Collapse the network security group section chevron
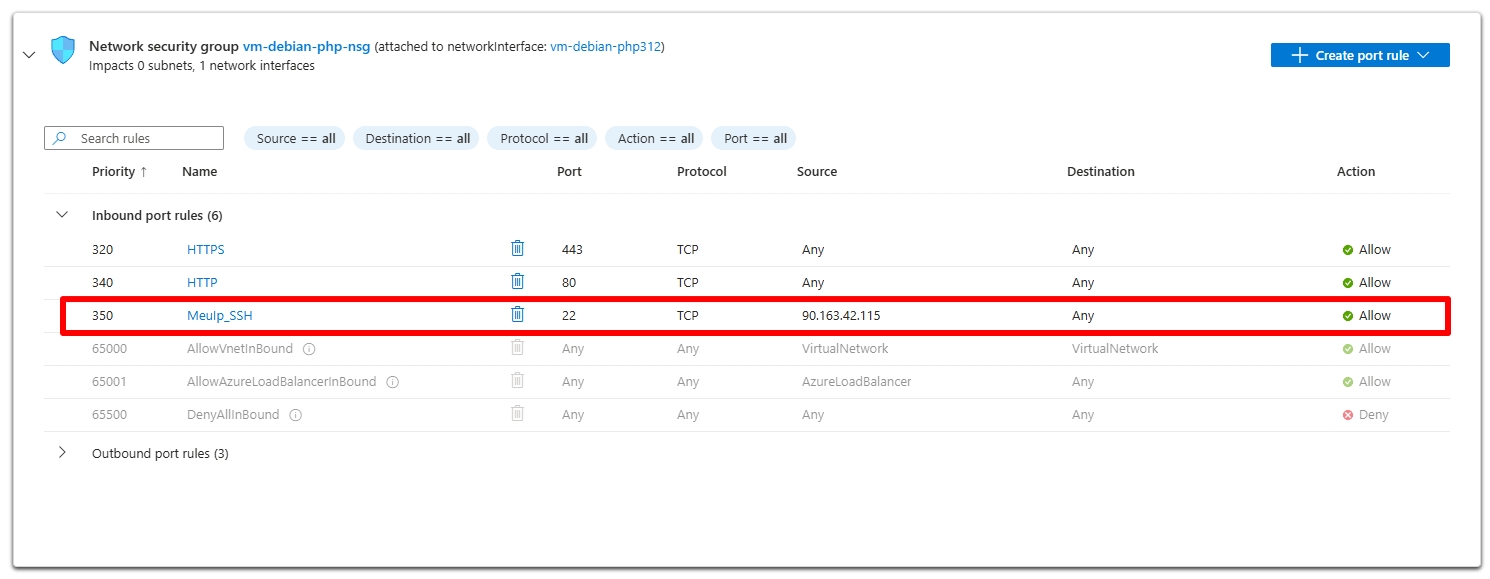Image resolution: width=1490 pixels, height=579 pixels. 29,55
